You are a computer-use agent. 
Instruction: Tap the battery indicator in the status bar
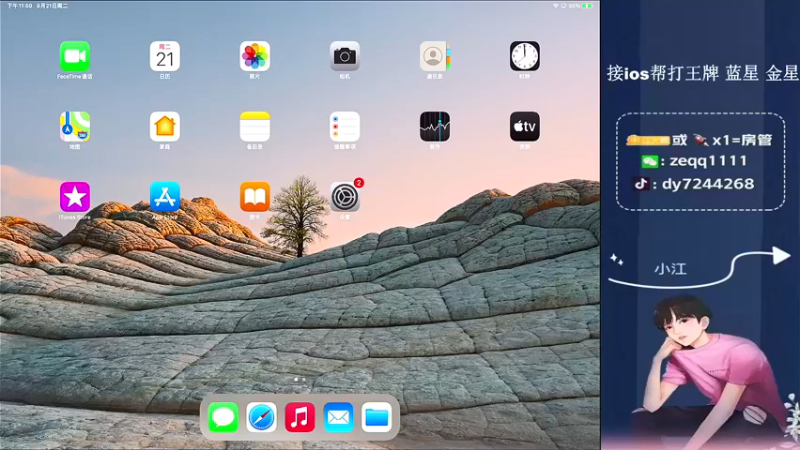[587, 6]
